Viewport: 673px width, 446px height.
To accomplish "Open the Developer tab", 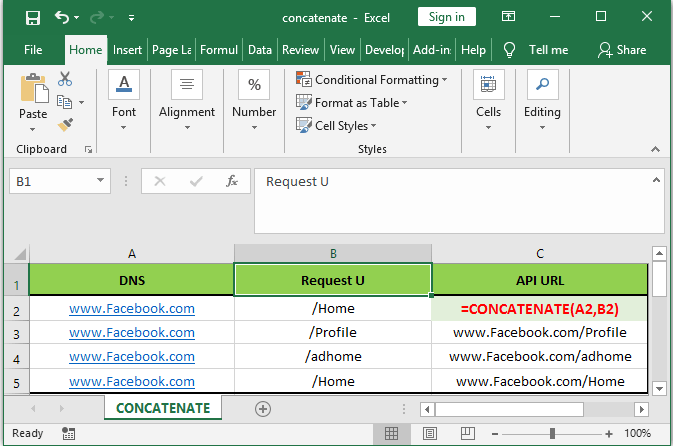I will tap(385, 50).
